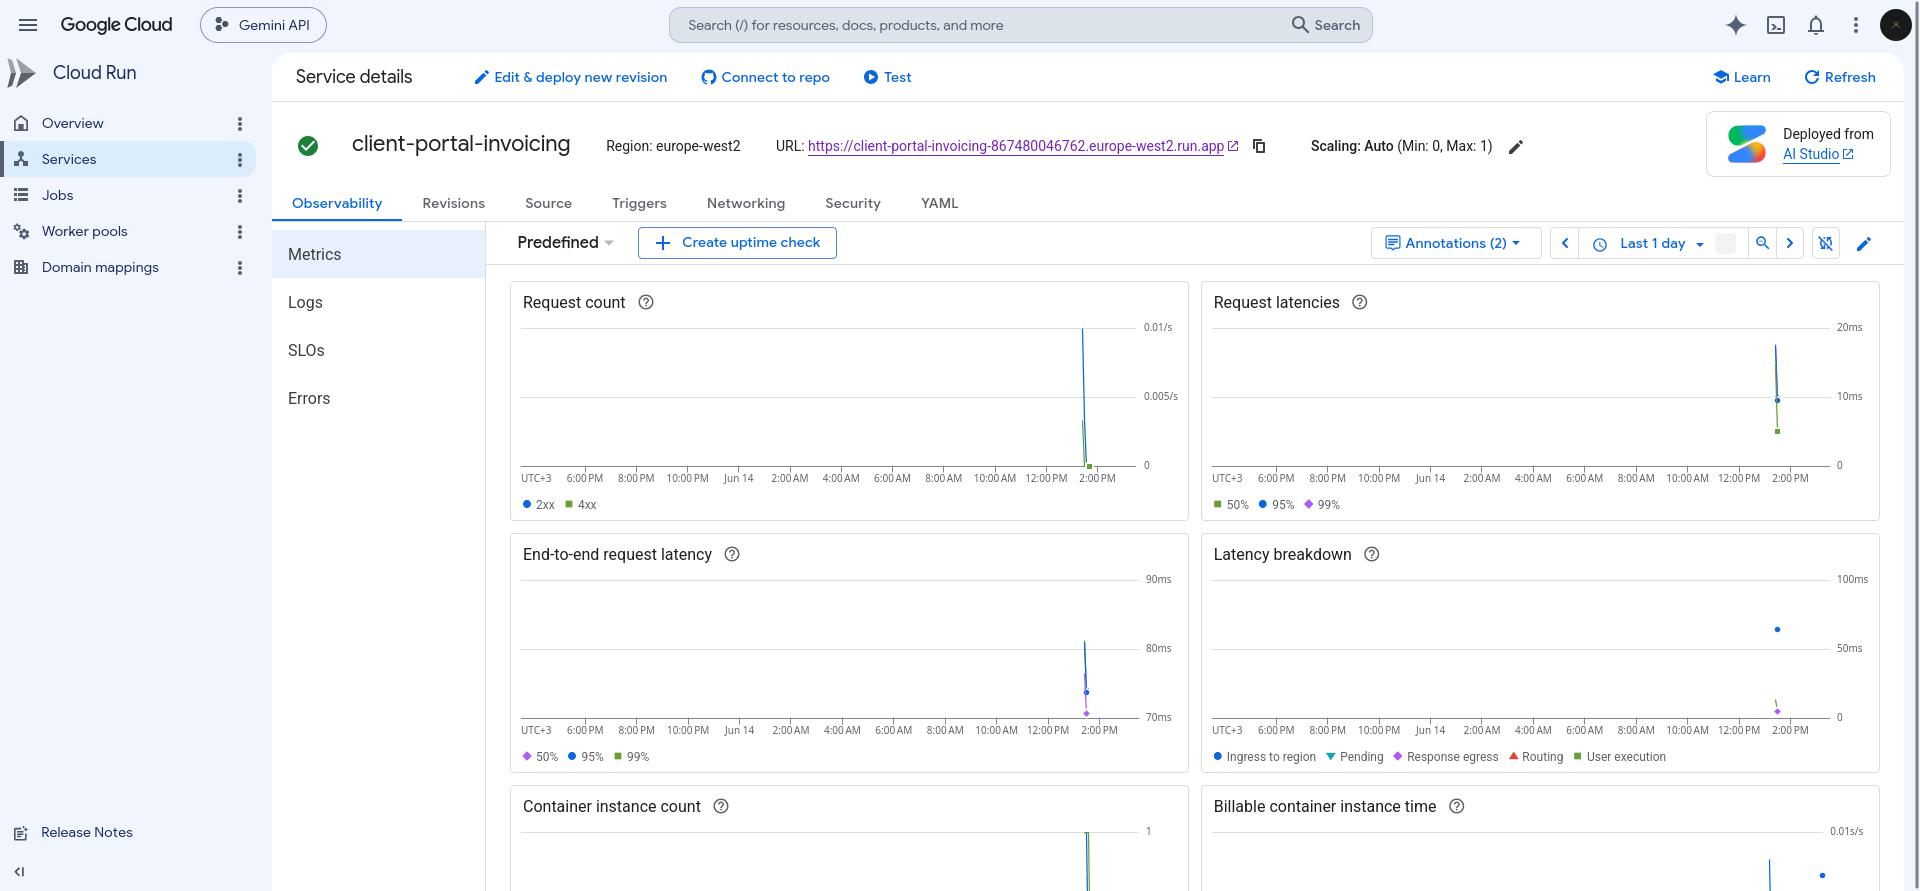Open Release Notes in sidebar
The height and width of the screenshot is (891, 1920).
point(87,833)
